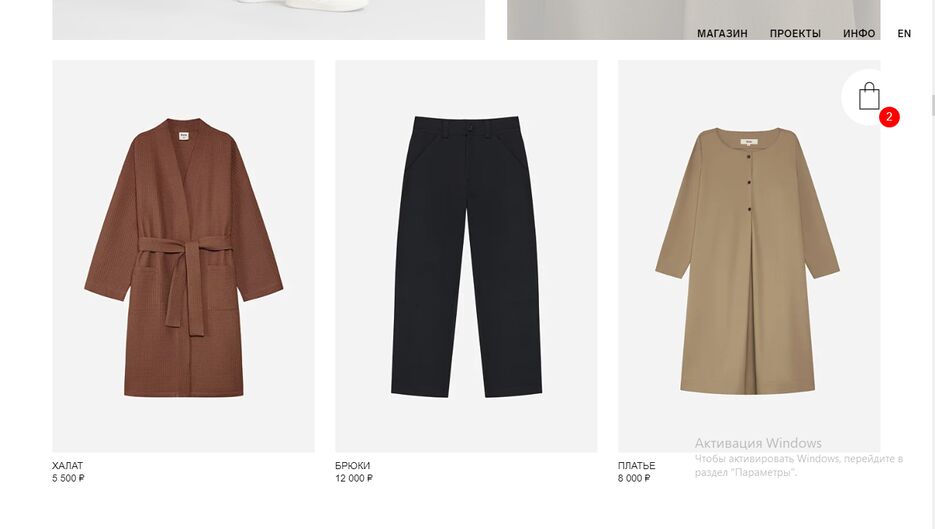Open the brown robe product image

tap(184, 256)
